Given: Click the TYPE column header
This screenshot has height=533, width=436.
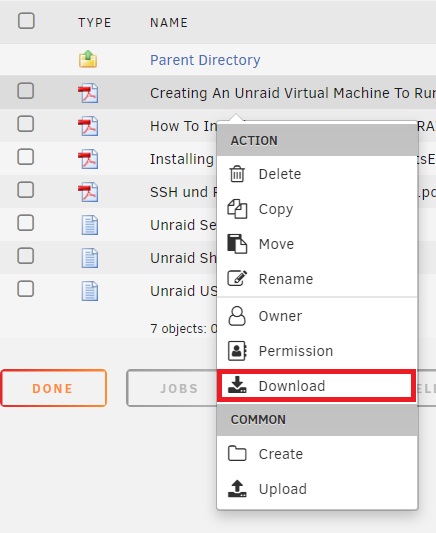Looking at the screenshot, I should pos(94,23).
